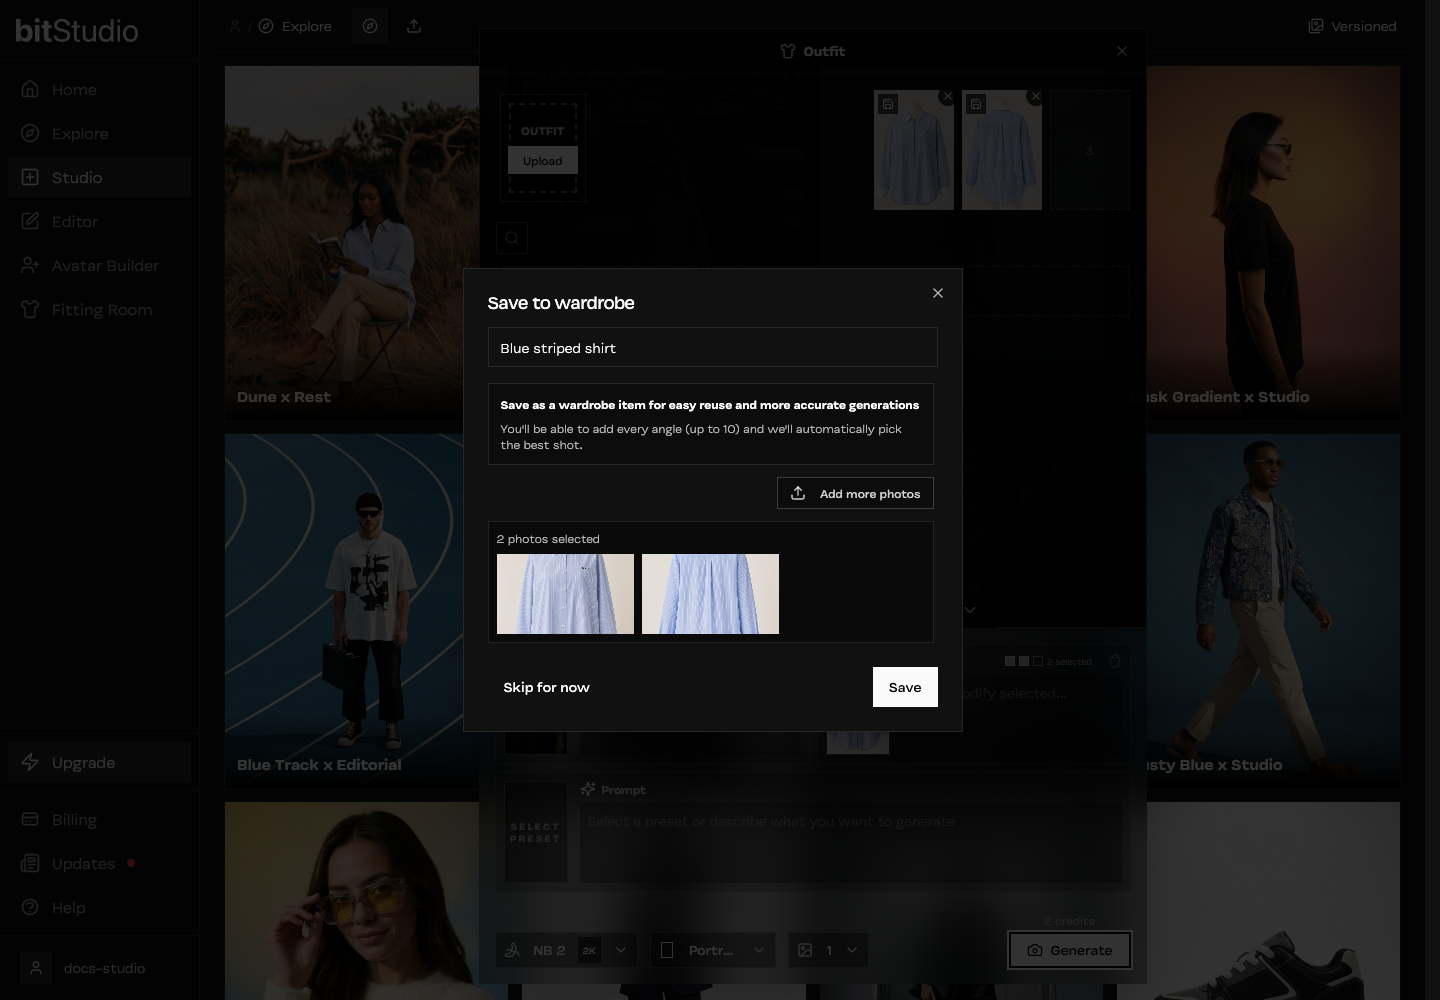
Task: Click the Generate button
Action: point(1070,950)
